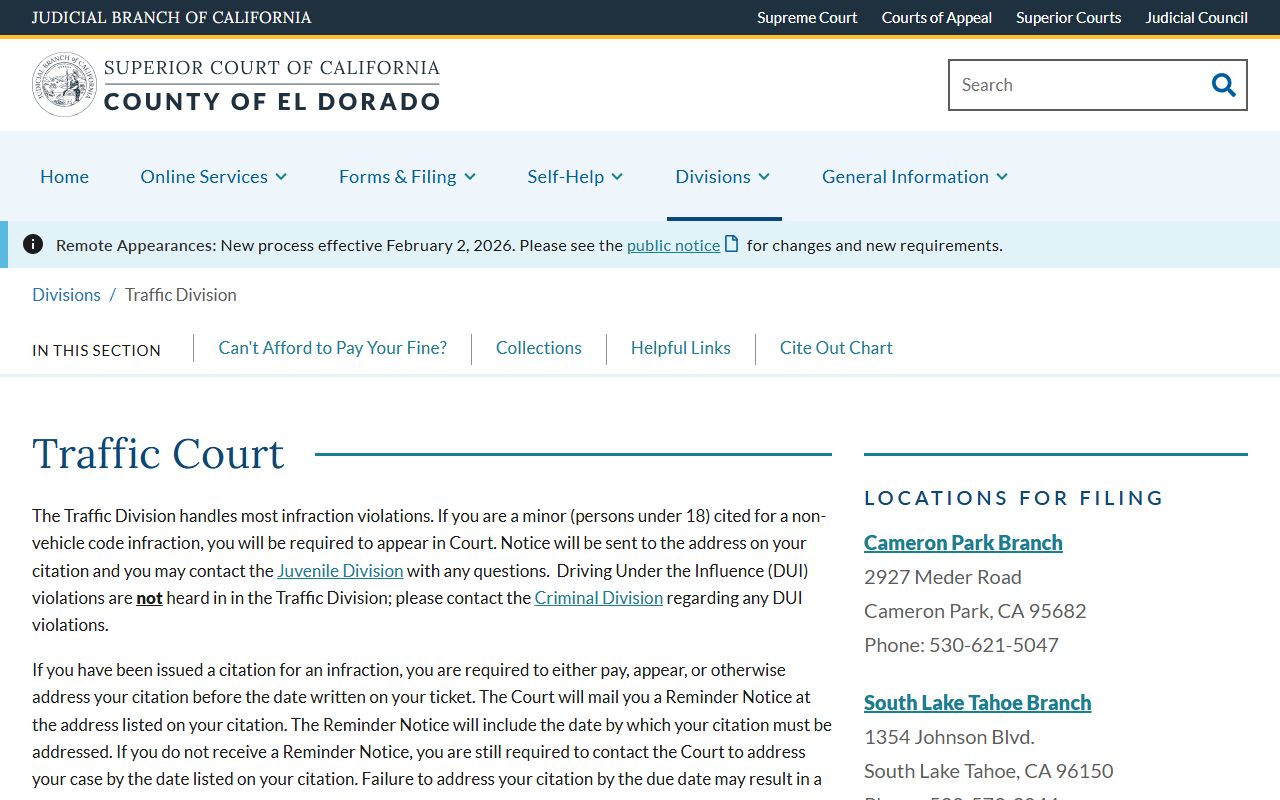Click the Locations for Filing heading
The height and width of the screenshot is (800, 1280).
(x=1014, y=497)
